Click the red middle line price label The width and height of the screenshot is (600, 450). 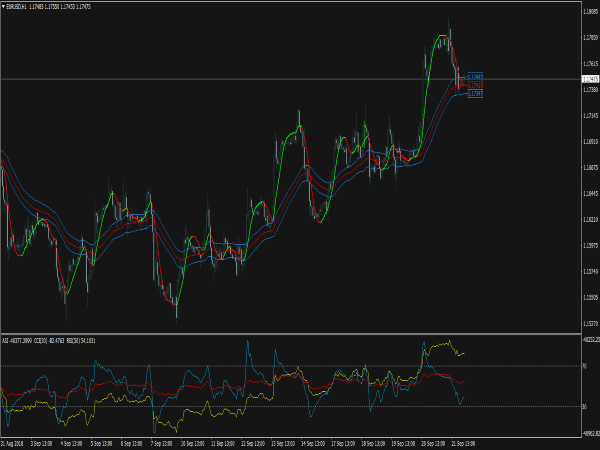475,85
